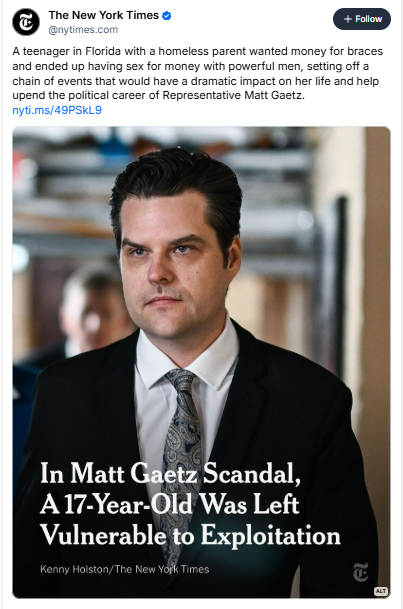
Task: Open the ALT text badge on image
Action: (x=380, y=591)
